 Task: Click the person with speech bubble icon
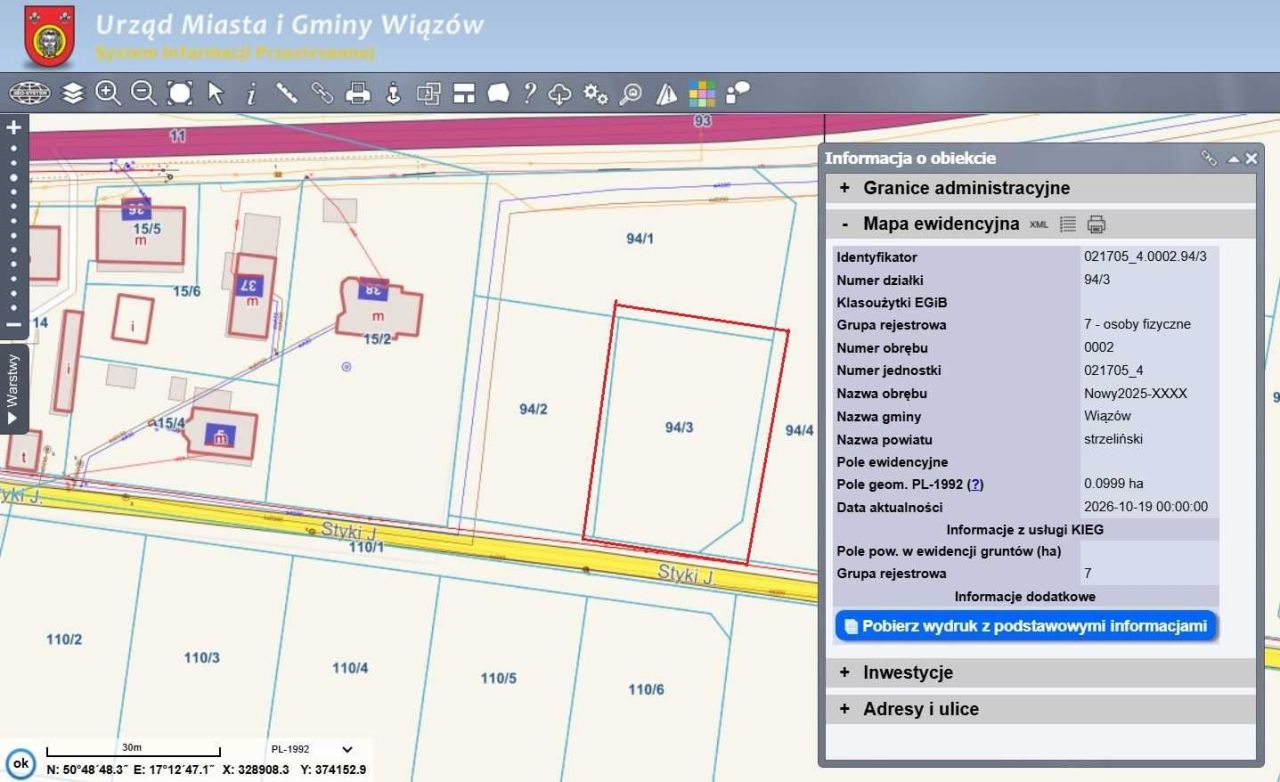[738, 93]
